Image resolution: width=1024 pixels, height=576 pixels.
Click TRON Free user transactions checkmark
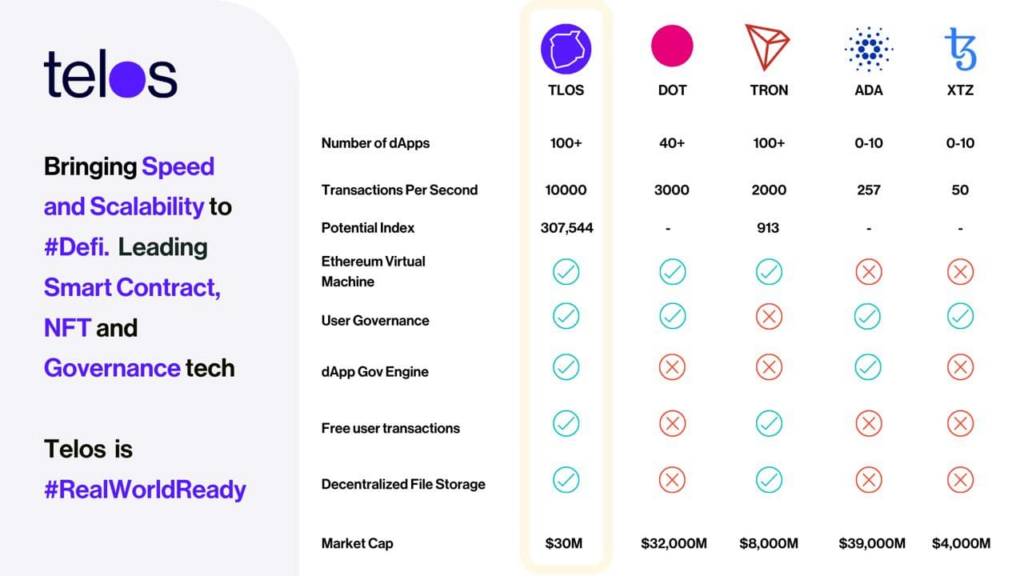[x=768, y=424]
